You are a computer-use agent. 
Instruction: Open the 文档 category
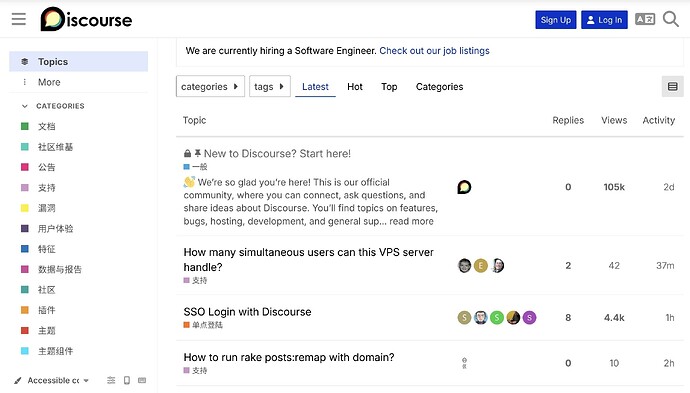click(46, 126)
